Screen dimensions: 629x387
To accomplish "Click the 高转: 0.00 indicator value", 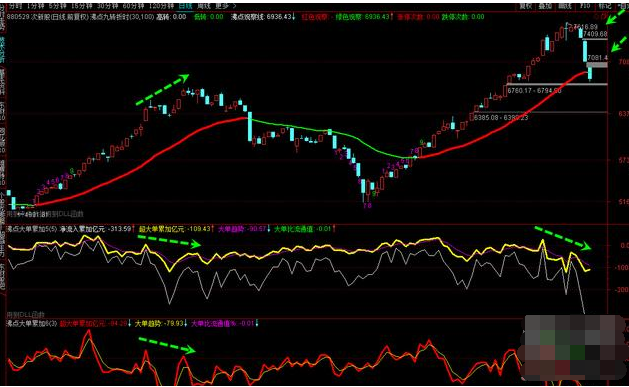I will [171, 17].
